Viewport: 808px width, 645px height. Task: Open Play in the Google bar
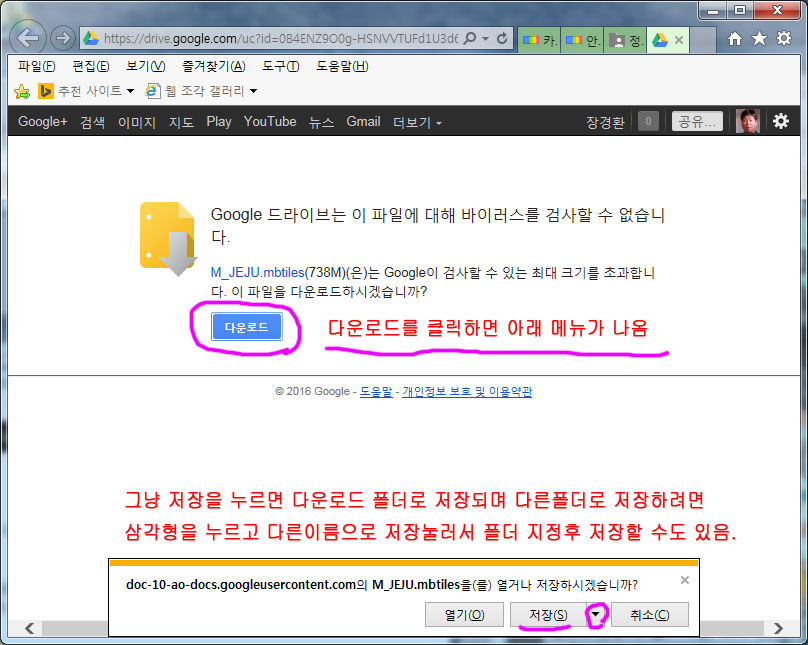tap(218, 122)
